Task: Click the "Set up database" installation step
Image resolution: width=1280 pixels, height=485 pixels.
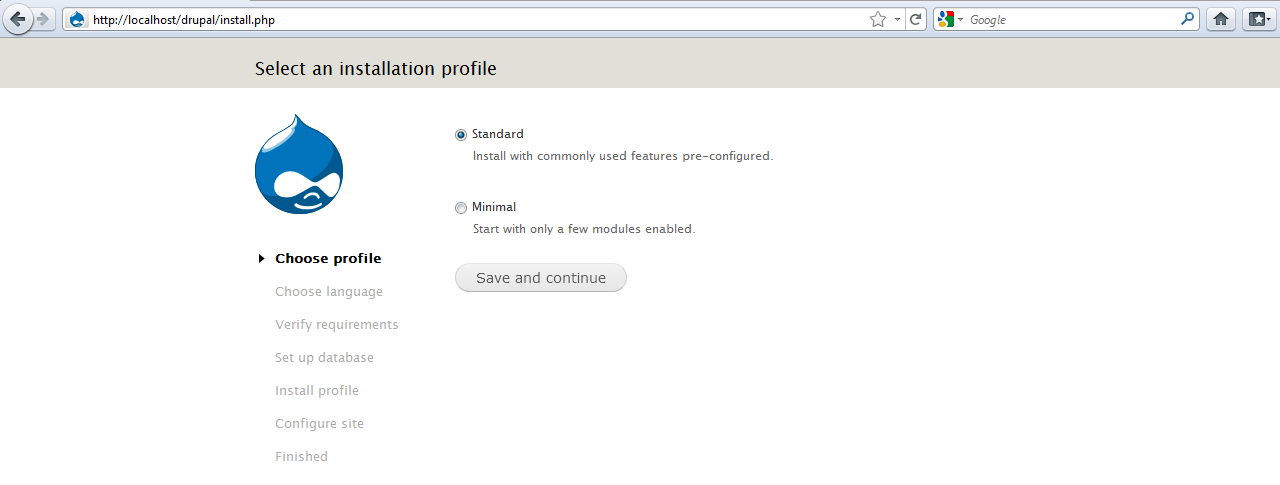Action: 324,357
